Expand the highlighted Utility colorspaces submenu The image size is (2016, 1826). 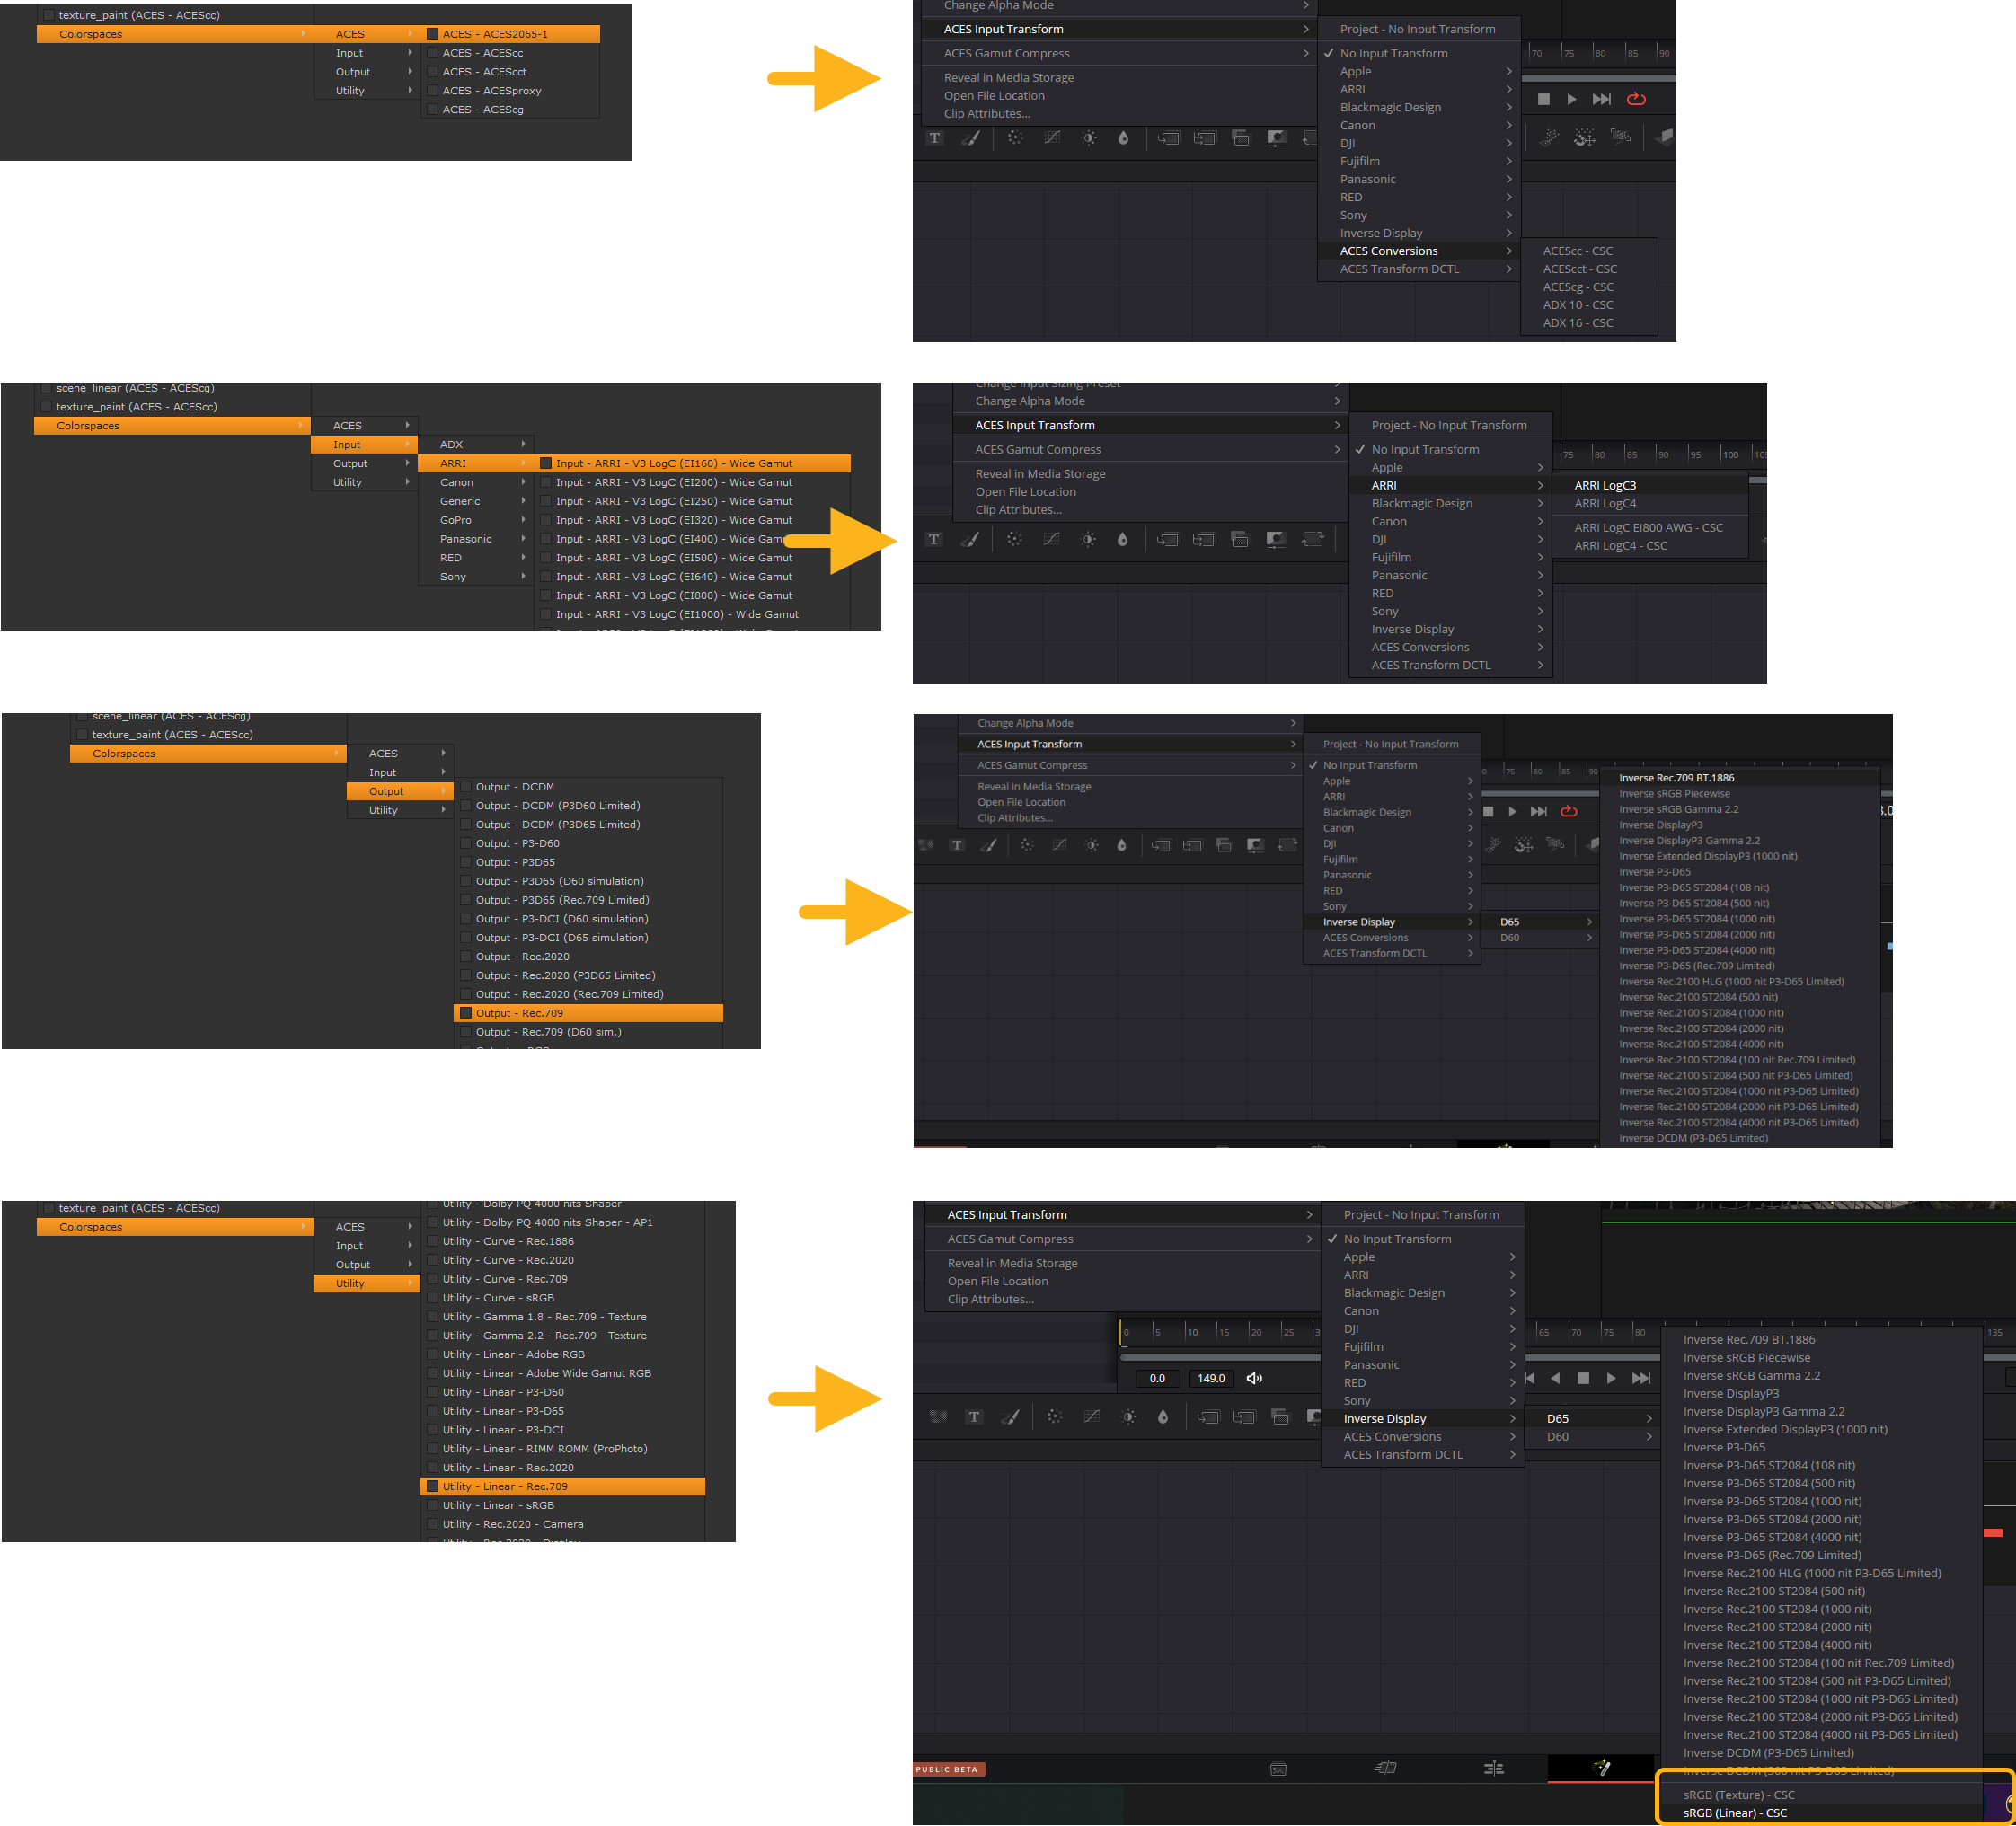point(366,1284)
